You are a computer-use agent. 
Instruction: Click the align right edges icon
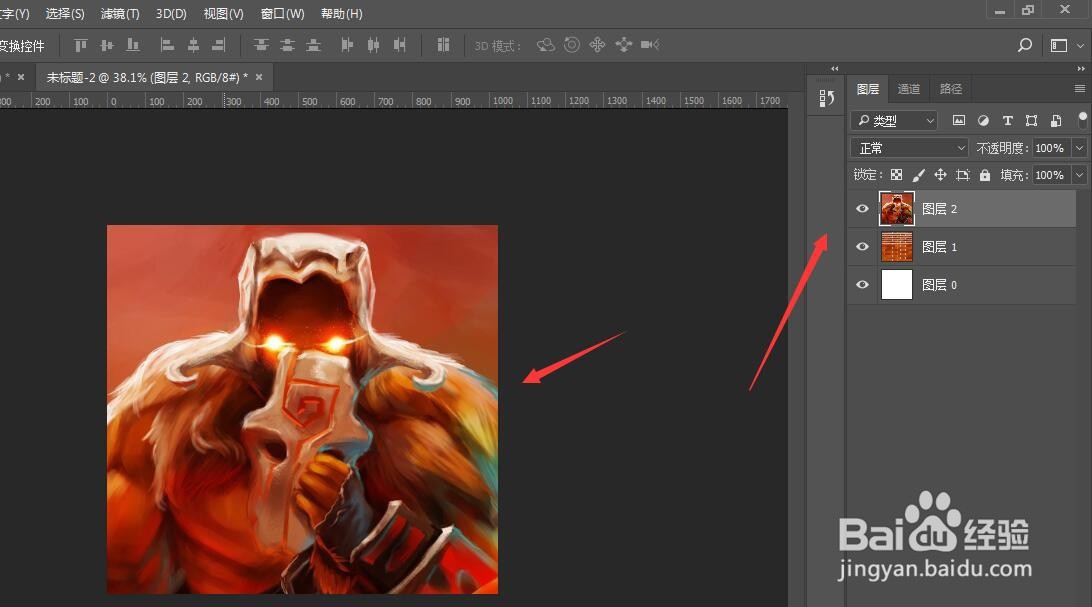click(219, 45)
